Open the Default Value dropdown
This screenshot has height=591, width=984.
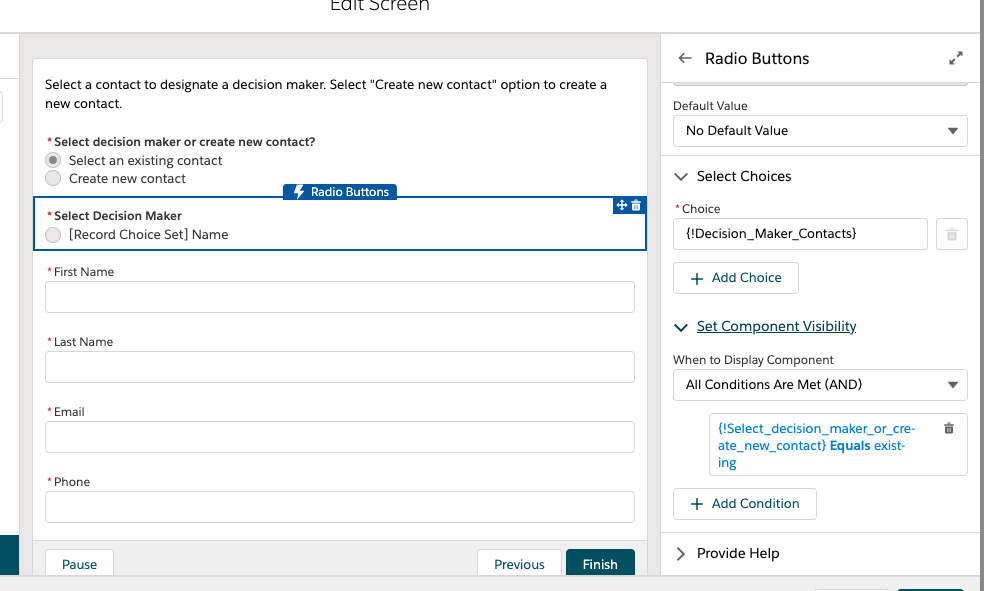pyautogui.click(x=820, y=130)
